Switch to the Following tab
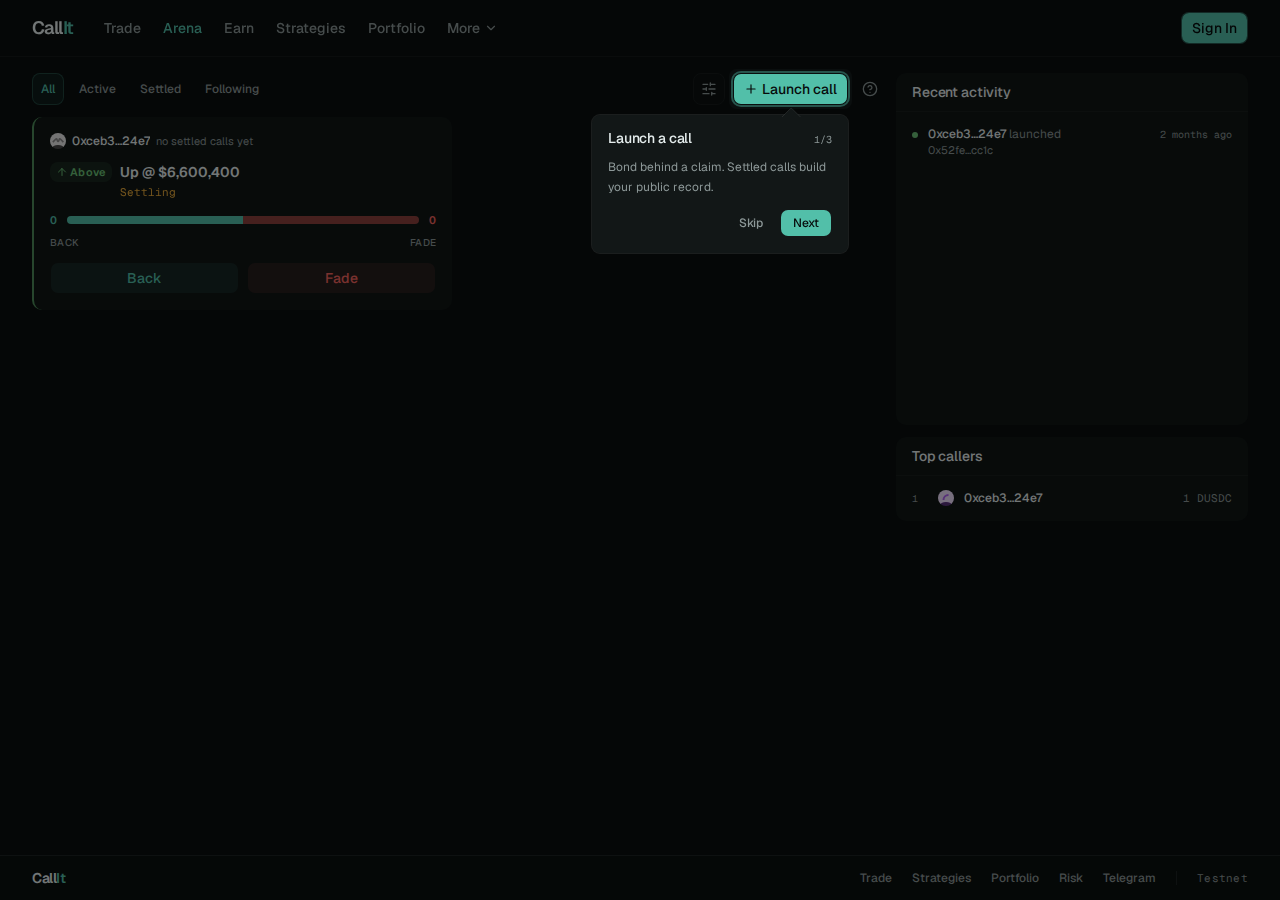 coord(232,89)
